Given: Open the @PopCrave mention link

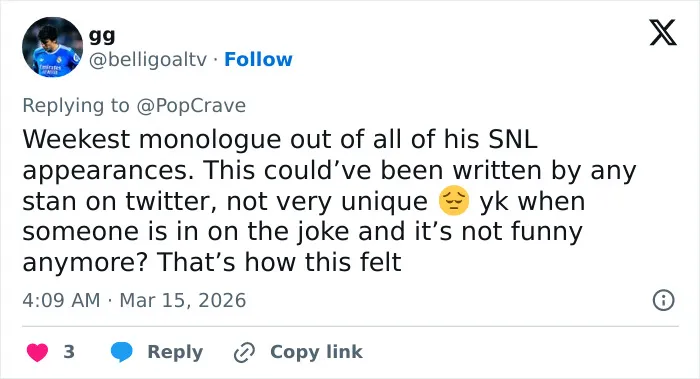Looking at the screenshot, I should click(x=191, y=106).
